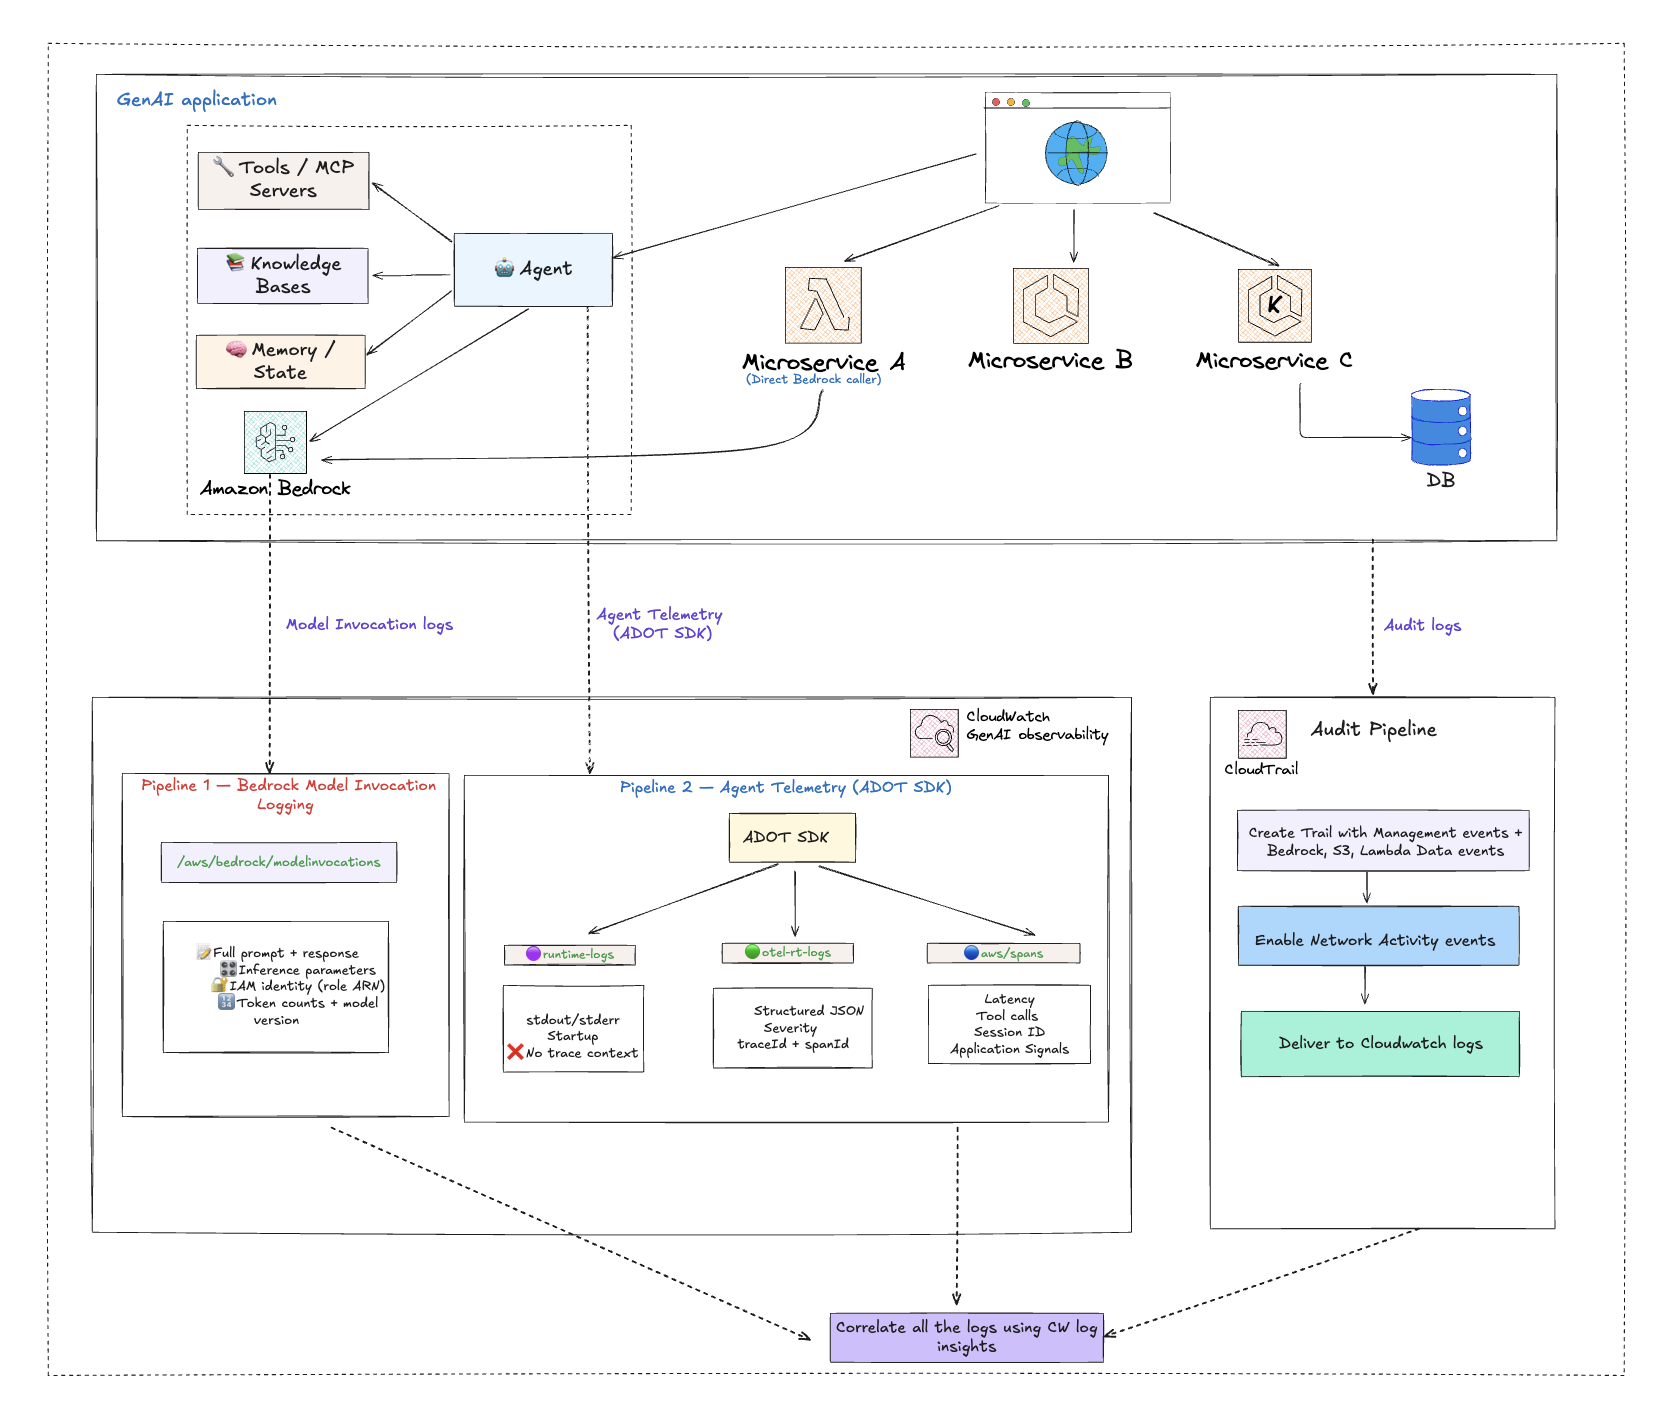Click the blue DB database icon
Screen dimensions: 1658x1416
coord(1441,428)
